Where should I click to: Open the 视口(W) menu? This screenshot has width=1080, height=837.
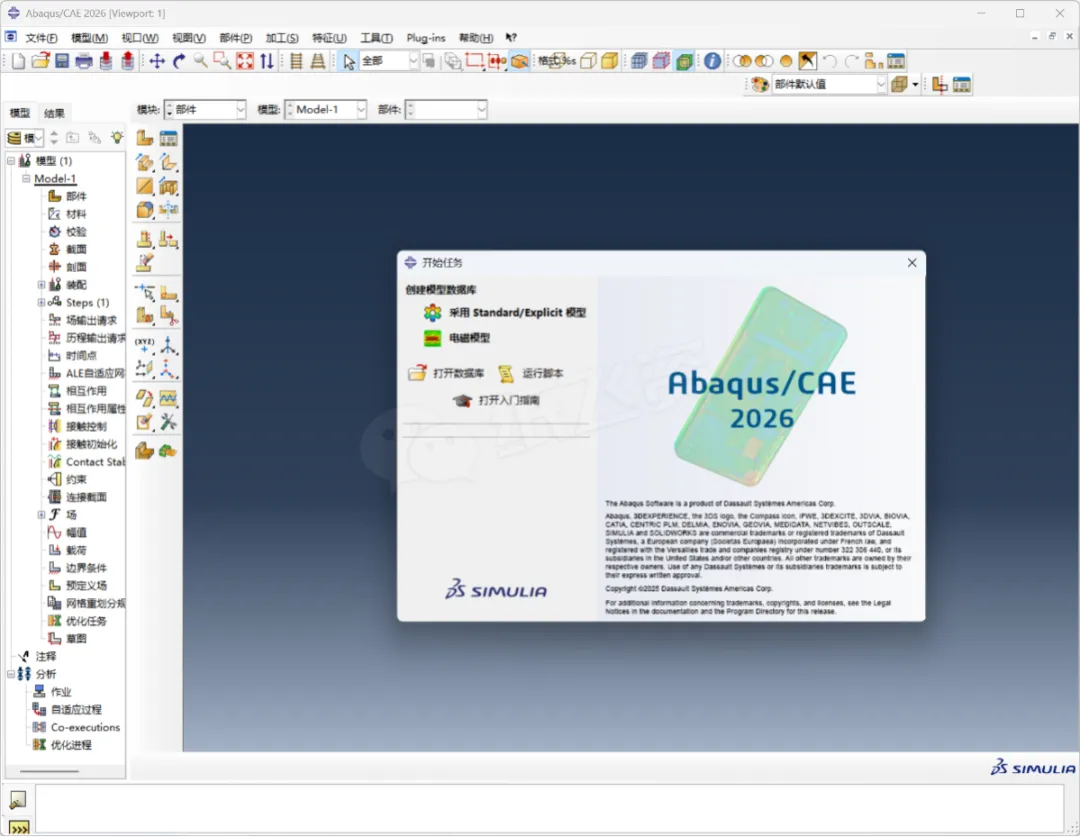coord(140,38)
